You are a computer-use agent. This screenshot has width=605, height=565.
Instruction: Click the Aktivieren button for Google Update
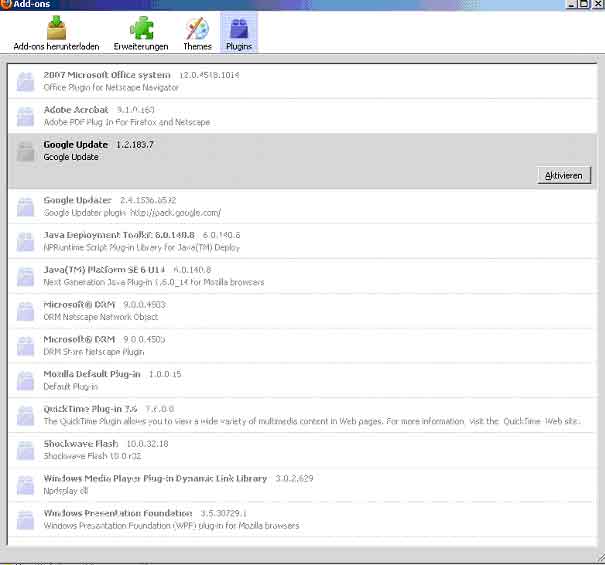tap(564, 176)
